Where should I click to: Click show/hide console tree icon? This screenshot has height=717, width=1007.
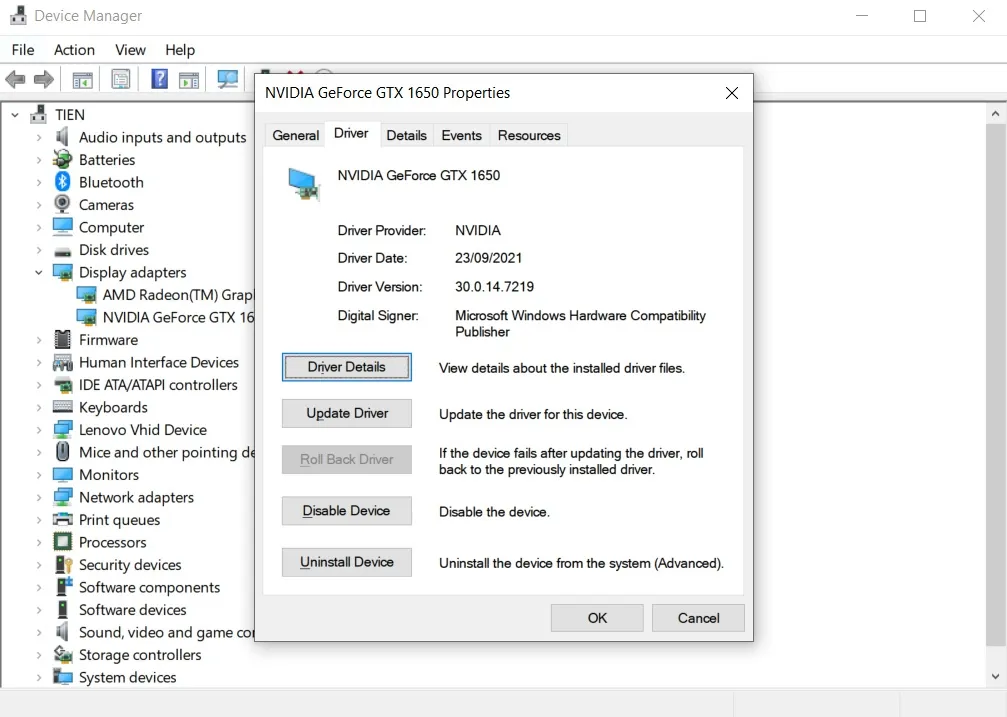pyautogui.click(x=83, y=79)
